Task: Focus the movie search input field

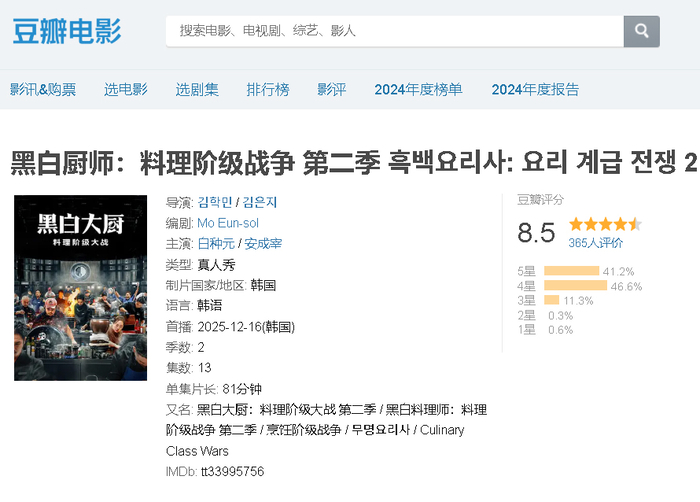Action: 394,31
